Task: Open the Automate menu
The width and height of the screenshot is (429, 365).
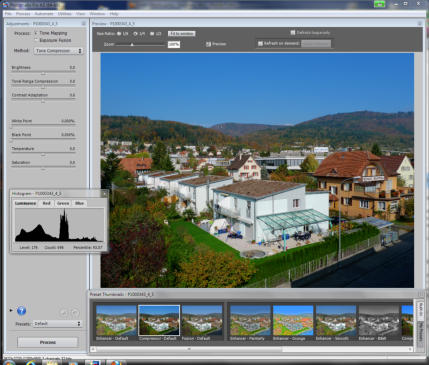Action: (44, 14)
